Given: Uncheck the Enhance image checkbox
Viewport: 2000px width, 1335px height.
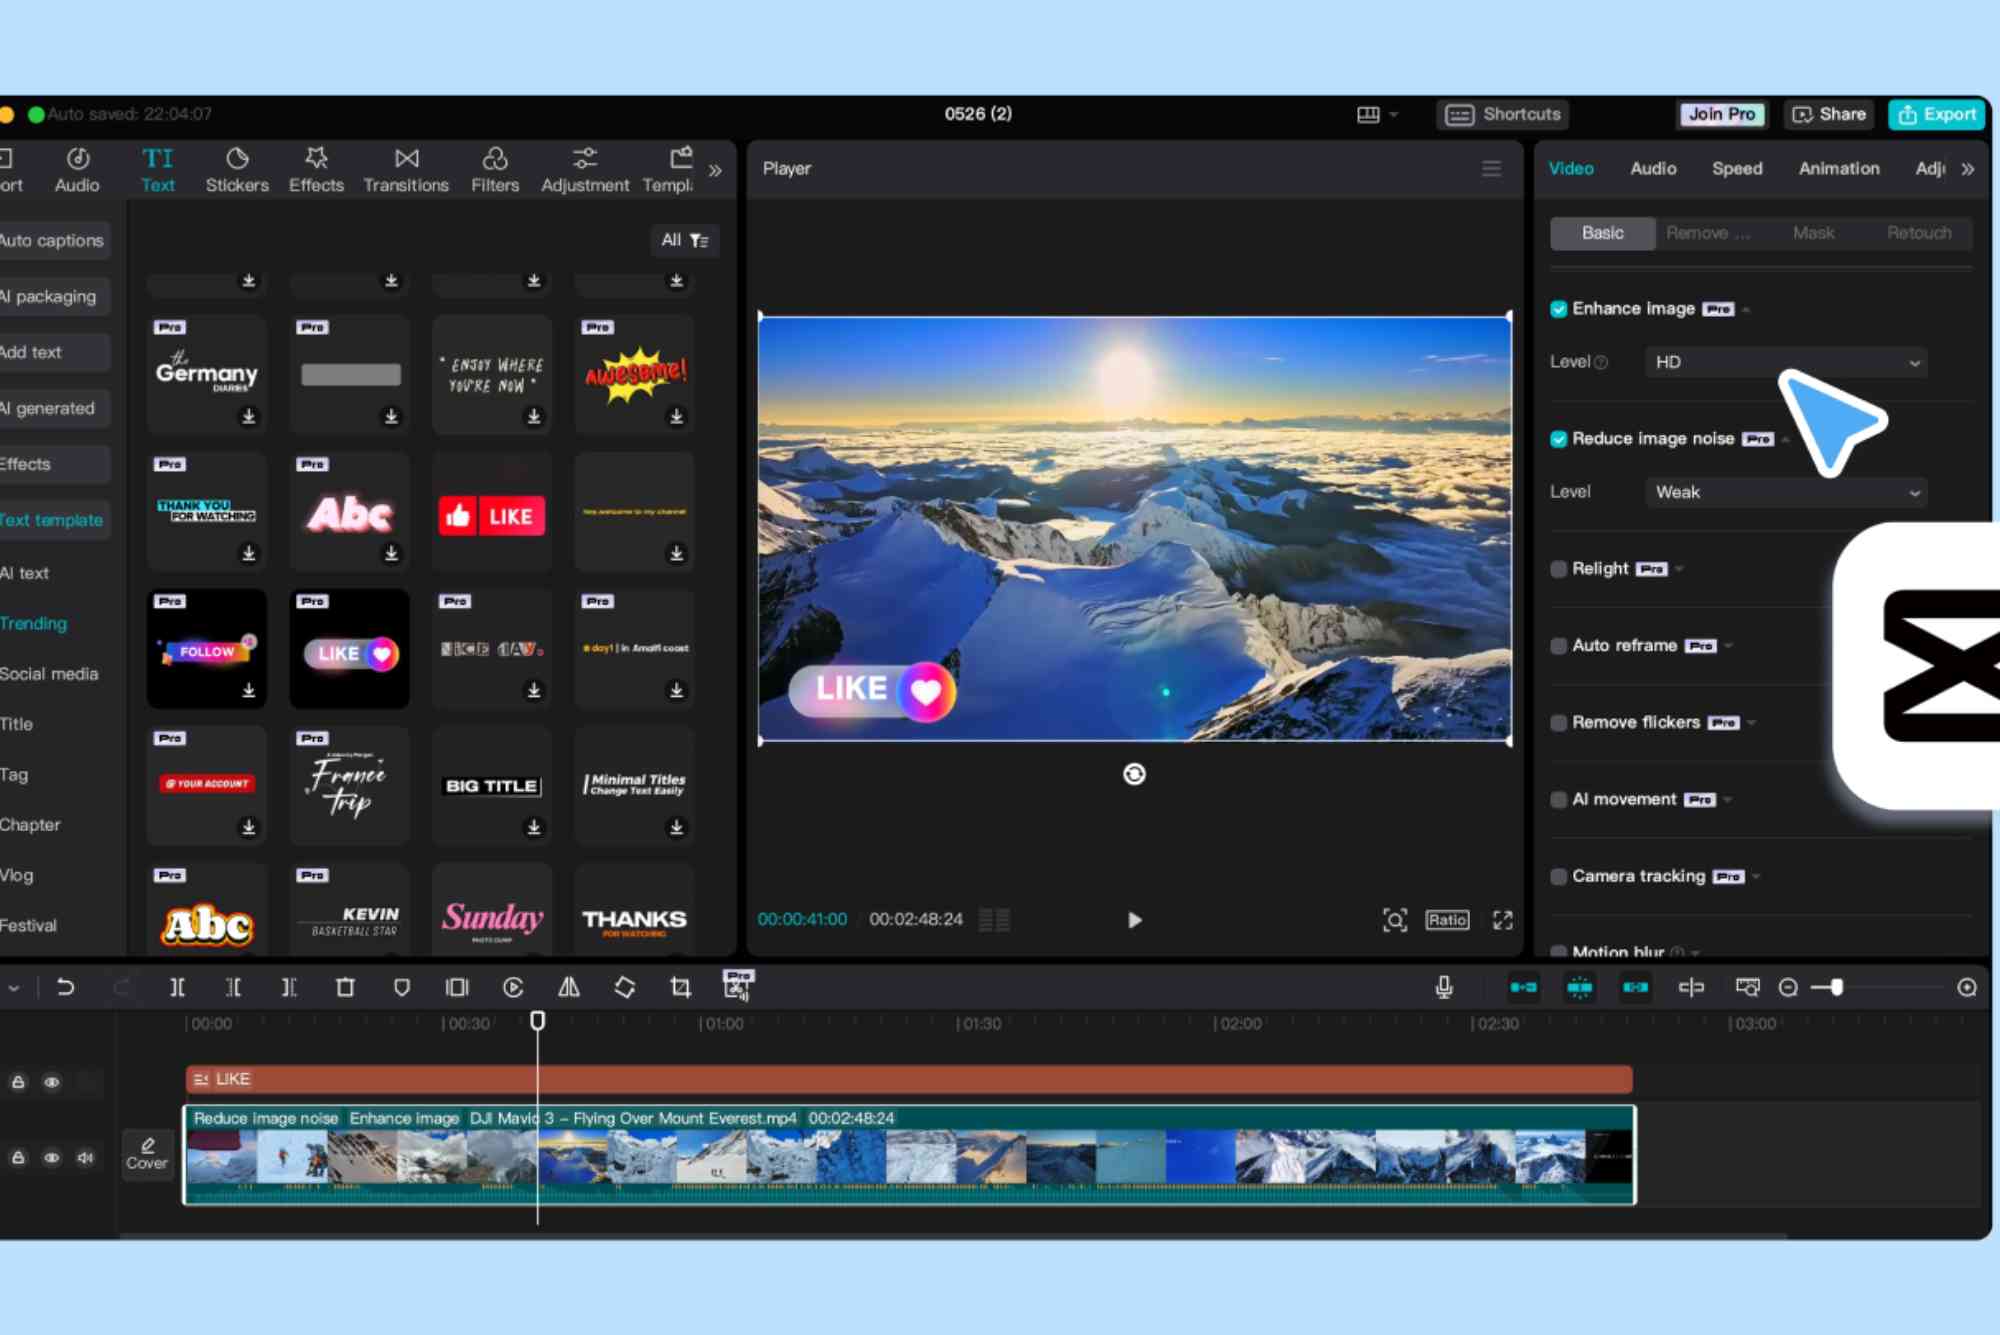Looking at the screenshot, I should click(x=1558, y=309).
